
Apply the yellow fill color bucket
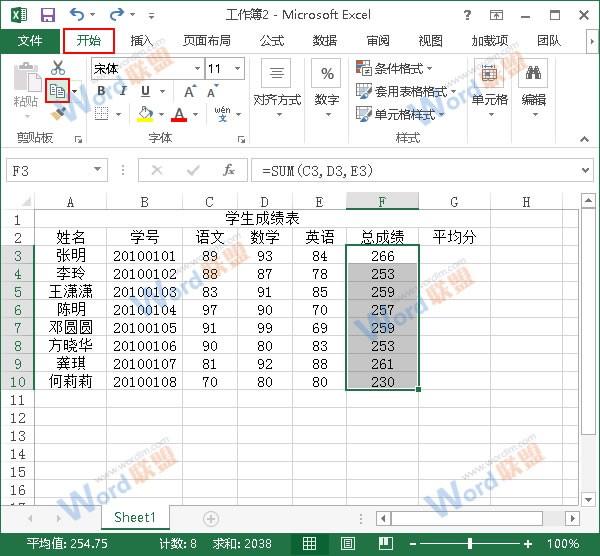pos(145,114)
